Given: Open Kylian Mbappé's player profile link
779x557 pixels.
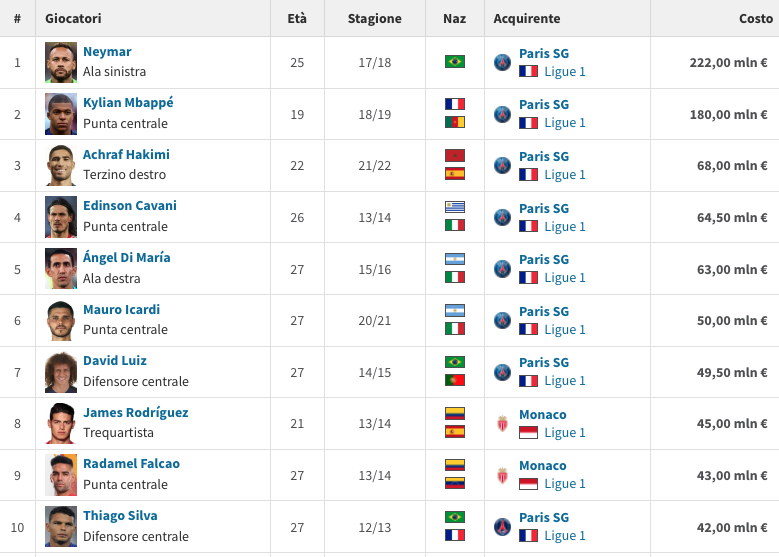Looking at the screenshot, I should 128,103.
